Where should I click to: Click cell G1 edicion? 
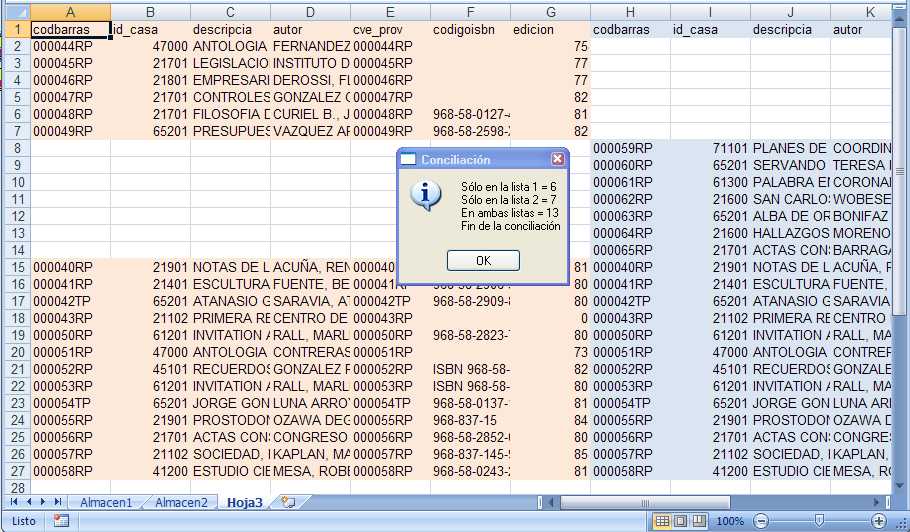550,30
